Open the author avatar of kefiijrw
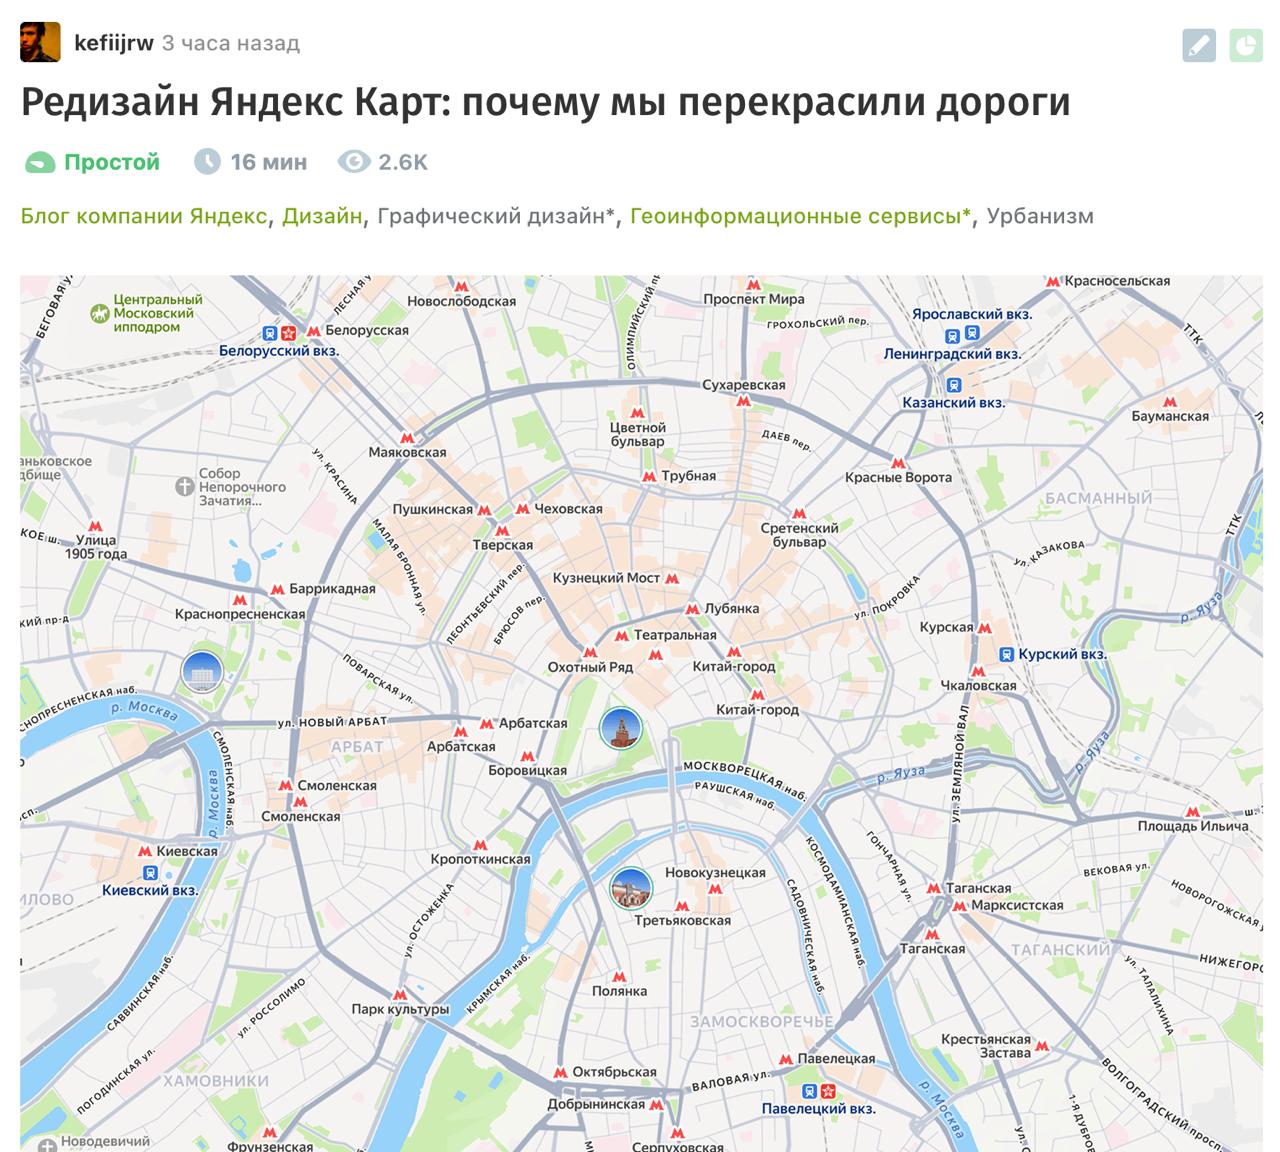1280x1152 pixels. point(40,43)
